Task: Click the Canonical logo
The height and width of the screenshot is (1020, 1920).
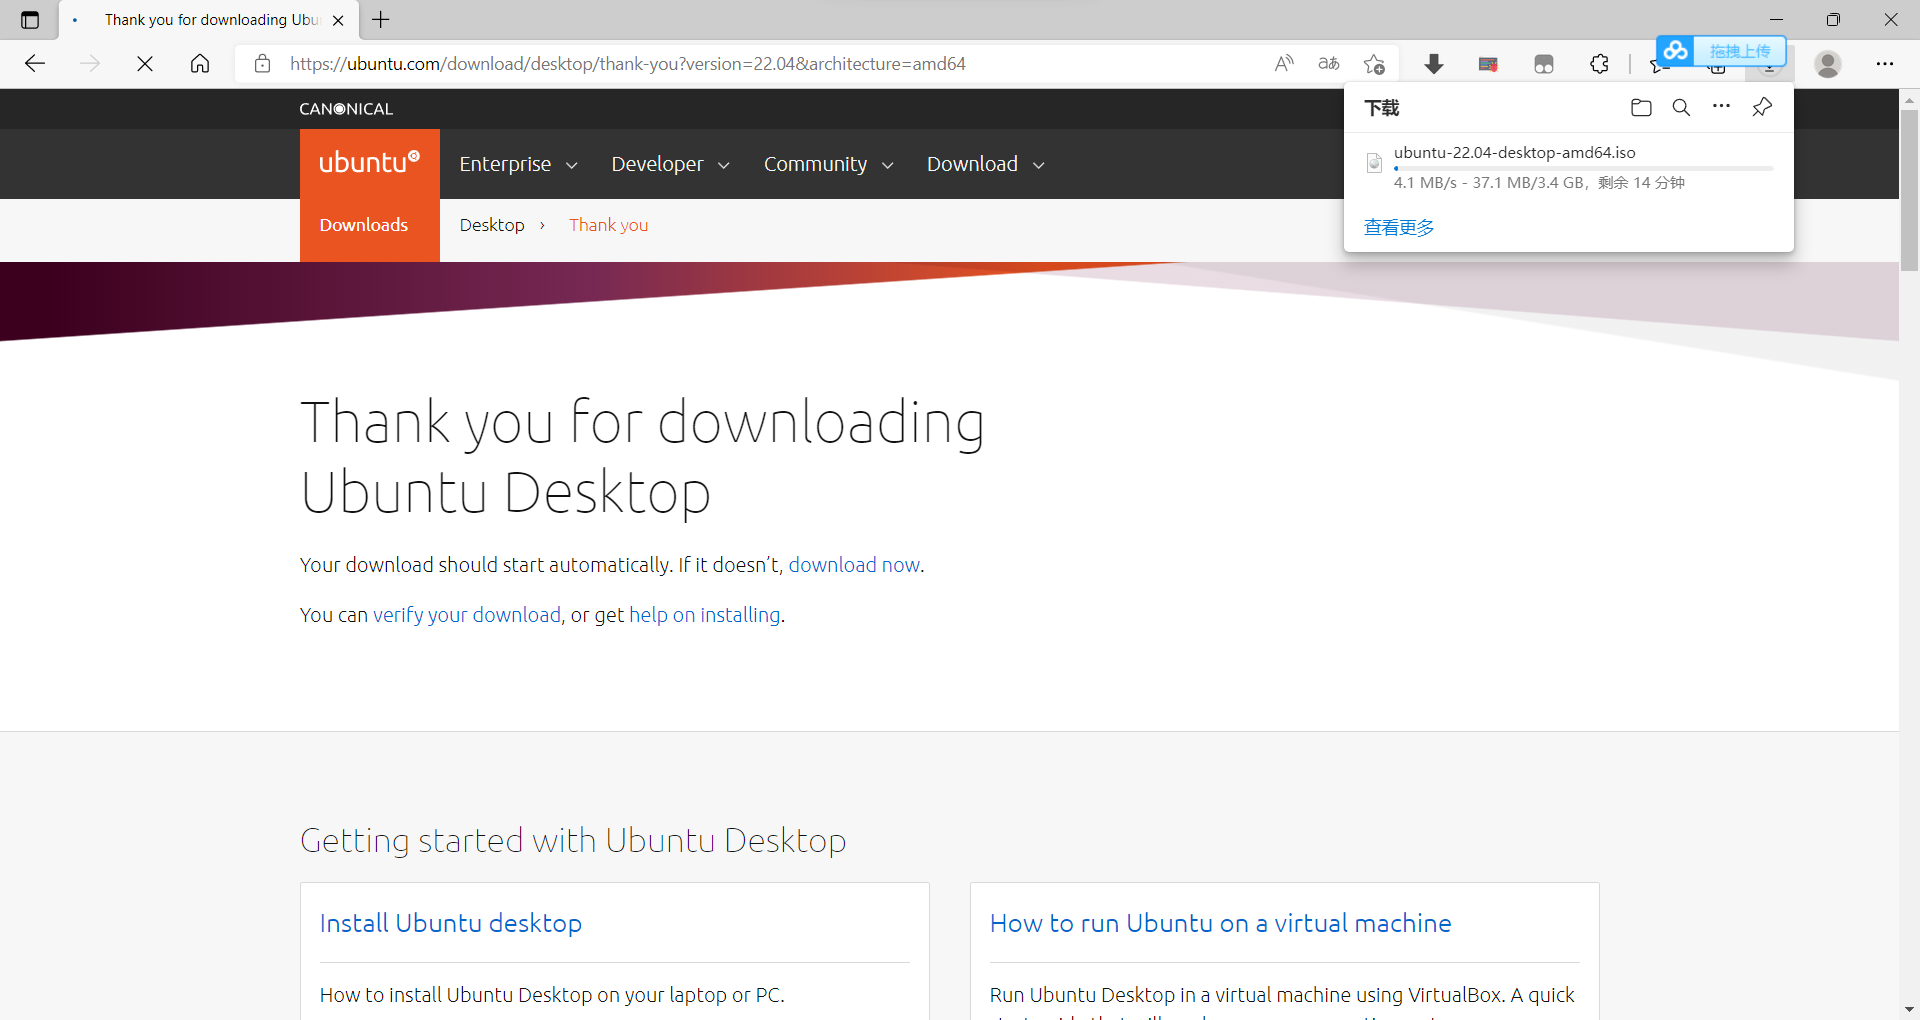Action: click(x=346, y=108)
